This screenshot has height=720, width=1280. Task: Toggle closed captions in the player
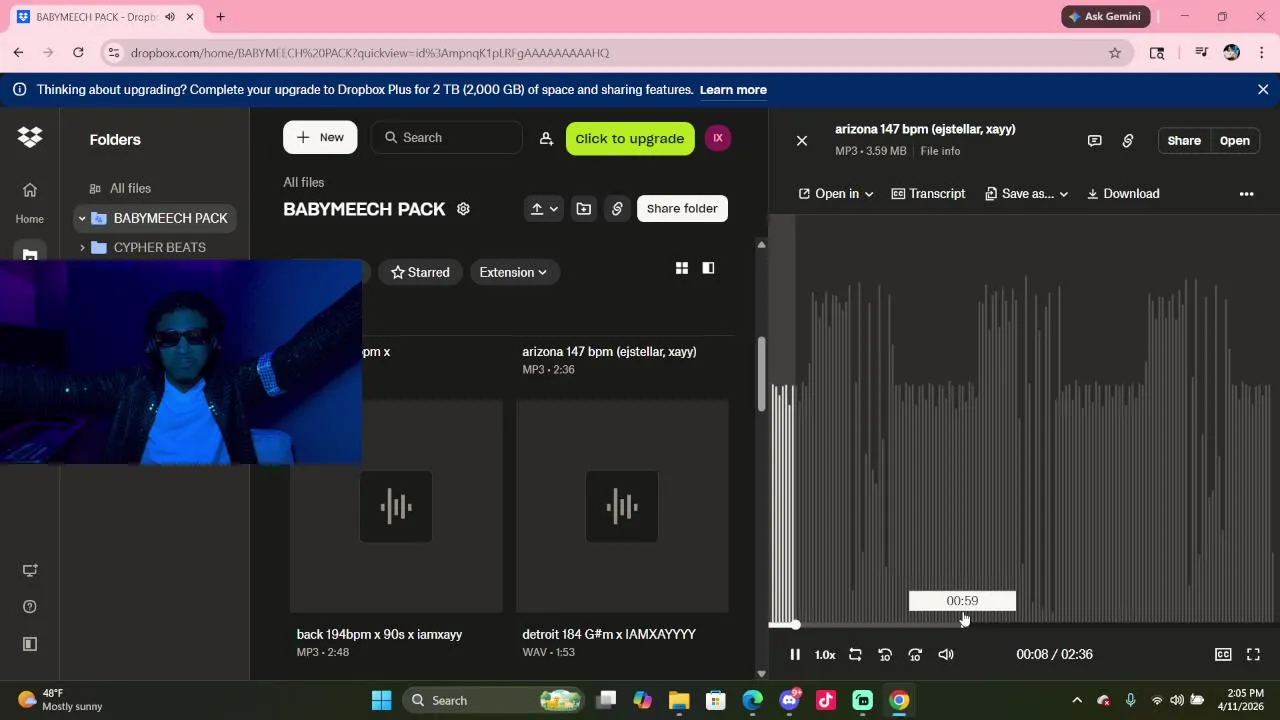(x=1223, y=654)
